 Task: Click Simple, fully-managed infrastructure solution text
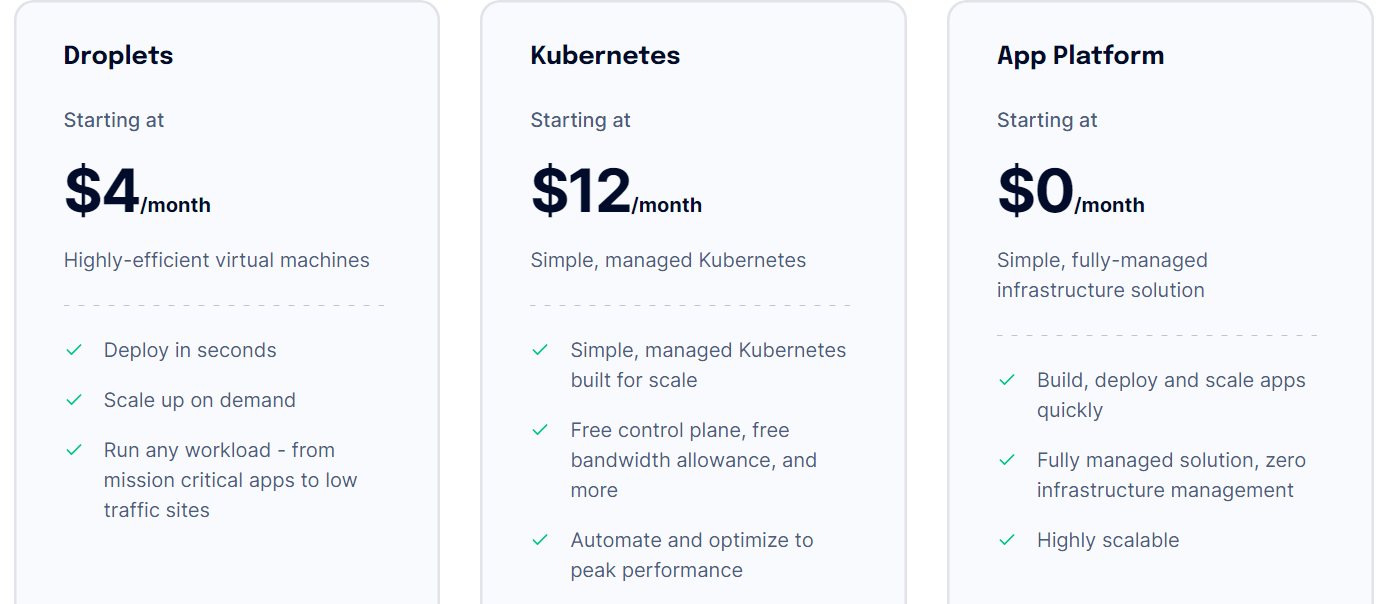point(1102,275)
